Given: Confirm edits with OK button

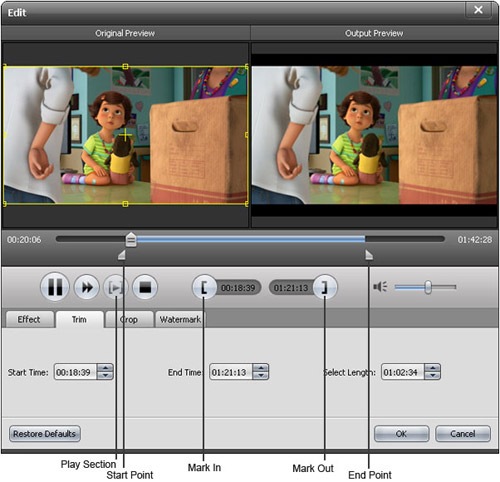Looking at the screenshot, I should [x=401, y=434].
